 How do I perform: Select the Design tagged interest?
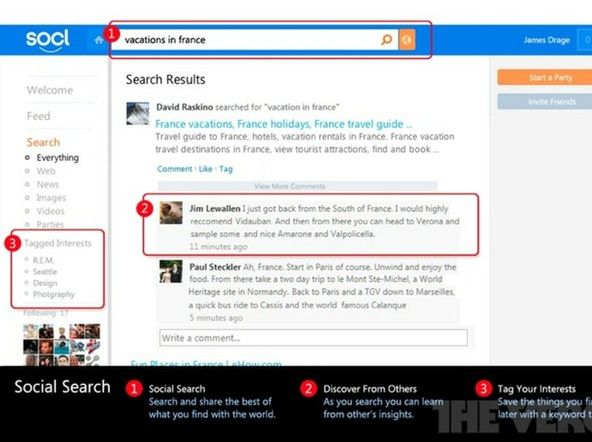pos(45,283)
